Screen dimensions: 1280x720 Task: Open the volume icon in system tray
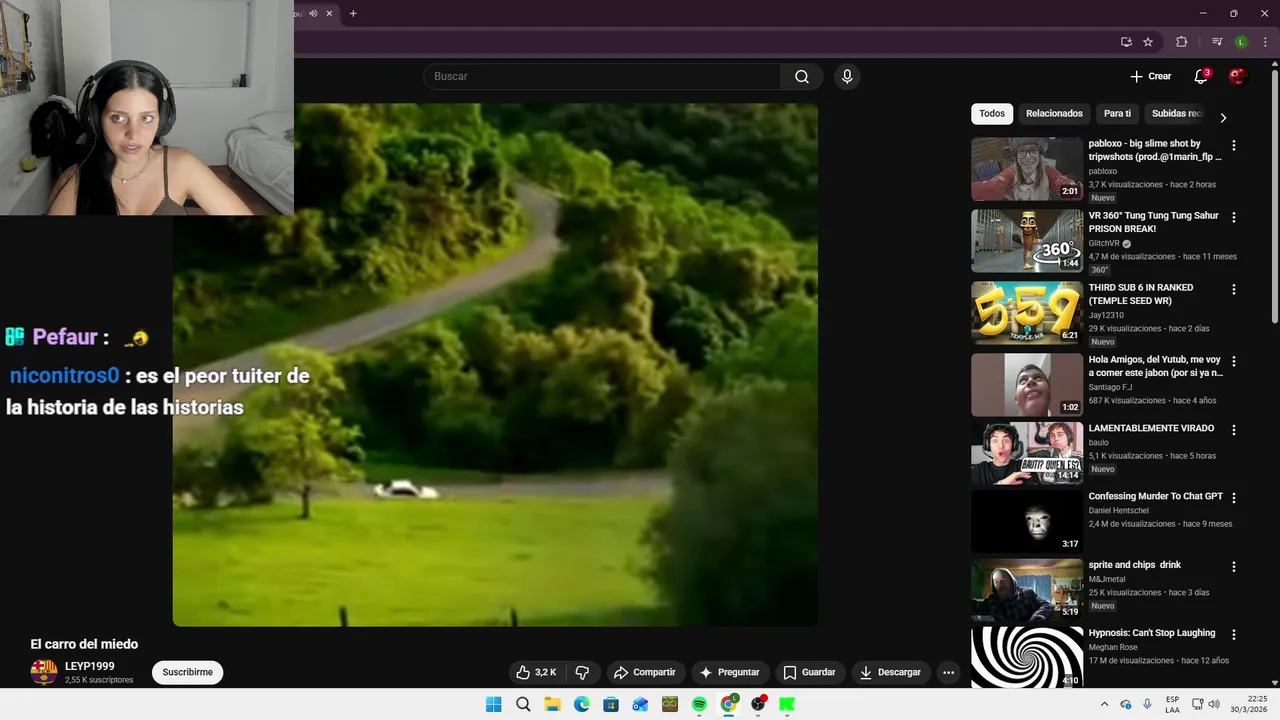pos(1214,704)
